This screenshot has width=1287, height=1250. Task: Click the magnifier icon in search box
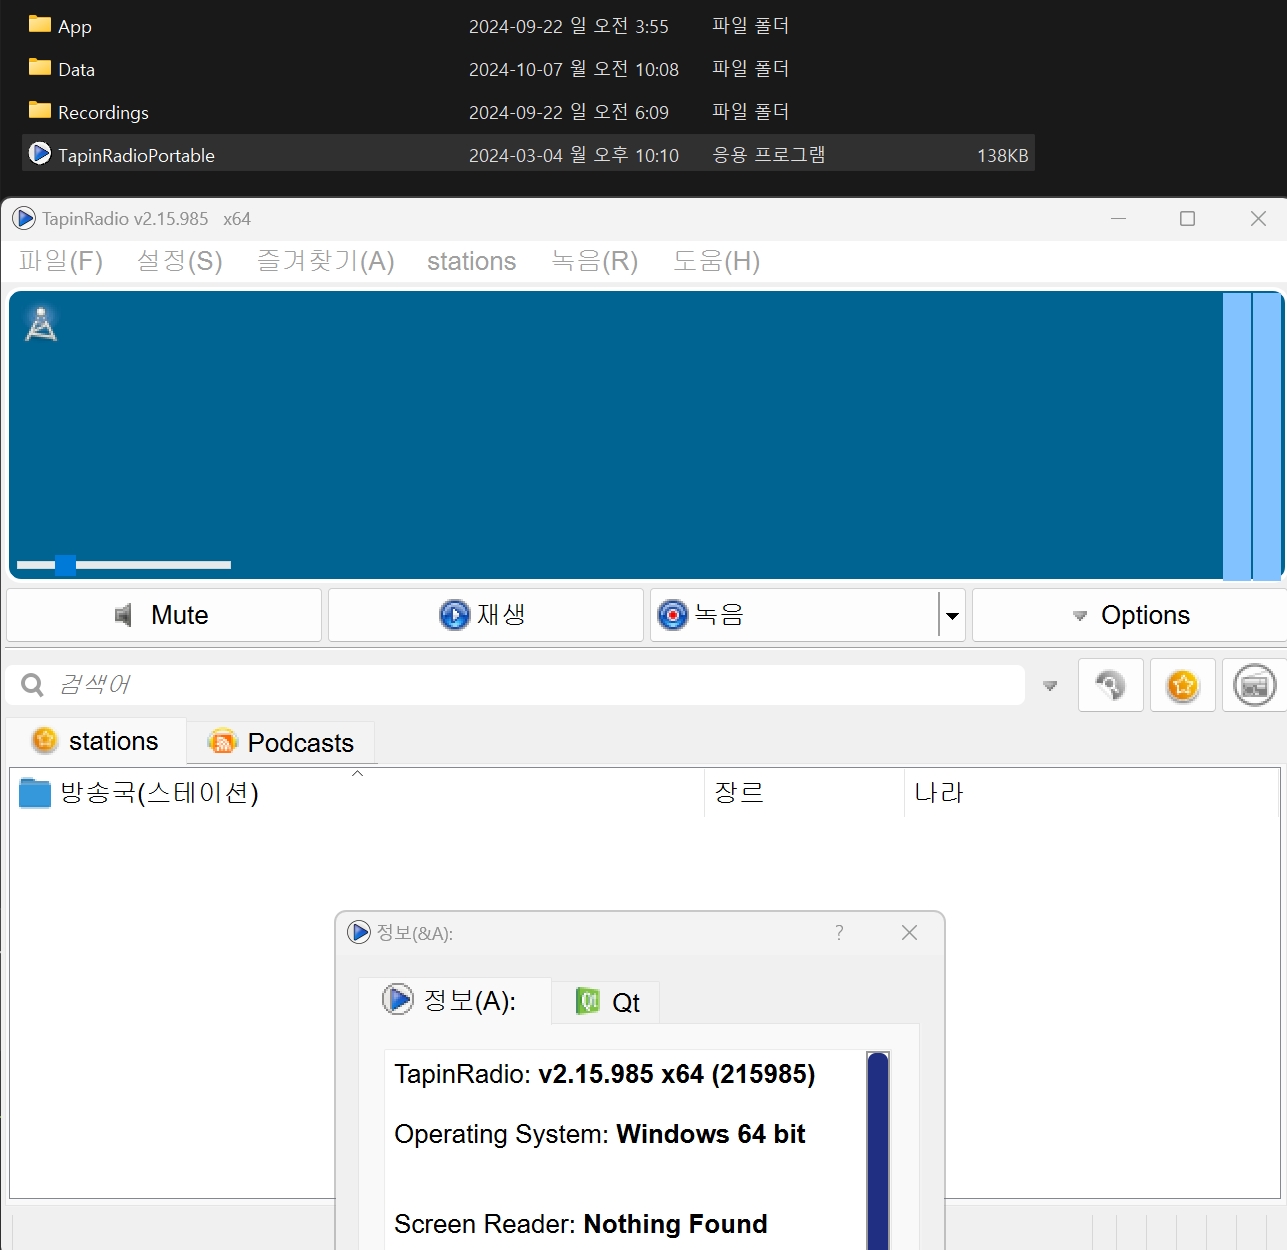coord(32,685)
